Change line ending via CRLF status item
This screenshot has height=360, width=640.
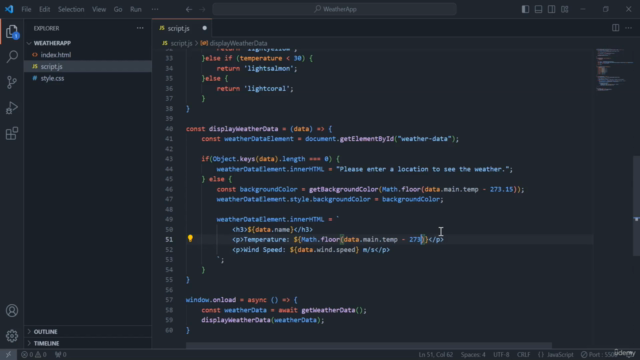point(524,354)
